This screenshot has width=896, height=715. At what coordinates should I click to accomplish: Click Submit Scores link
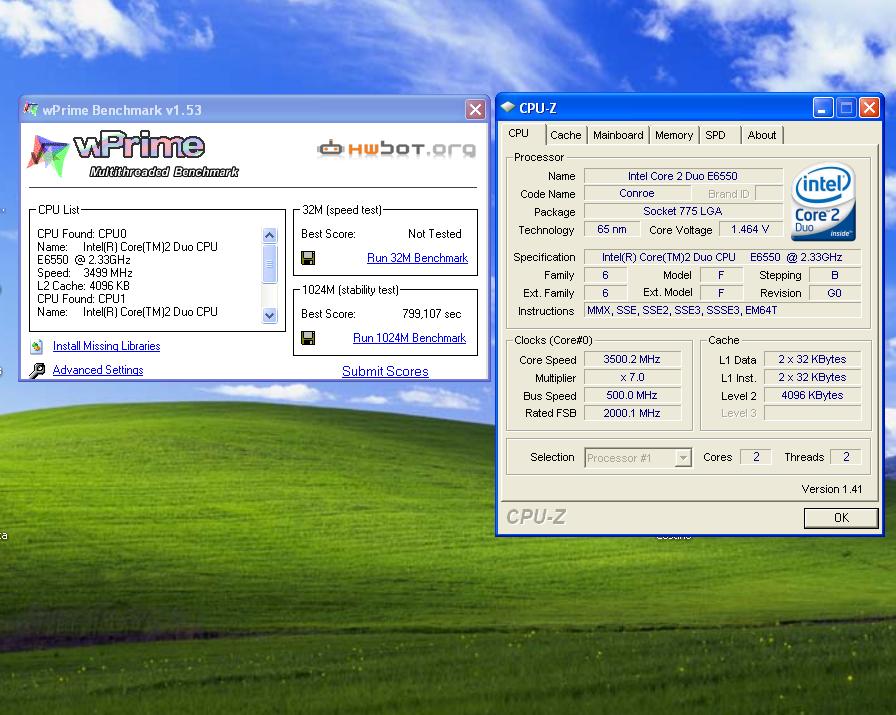pyautogui.click(x=385, y=371)
